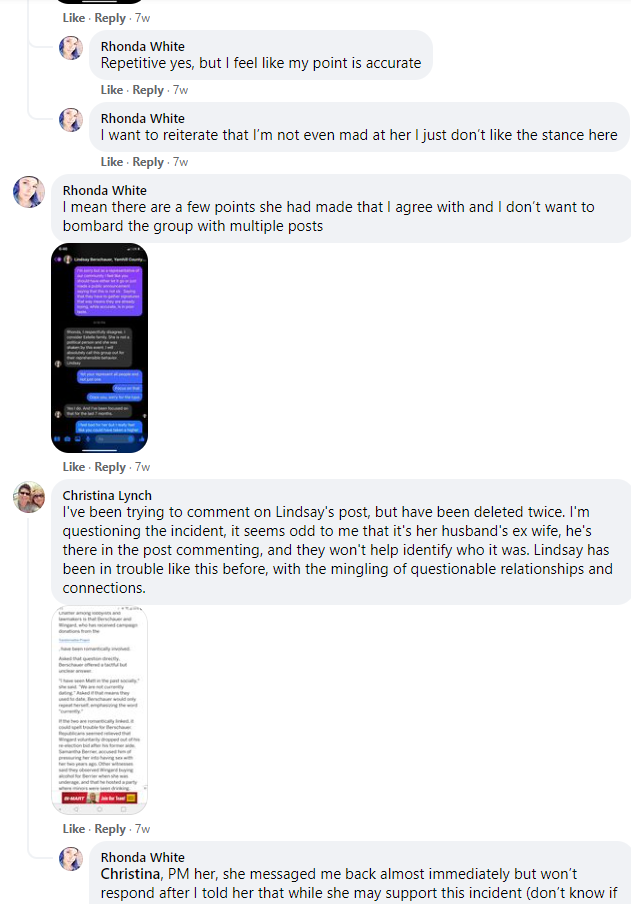The width and height of the screenshot is (631, 904).
Task: Like Christina Lynch's comment
Action: 73,829
